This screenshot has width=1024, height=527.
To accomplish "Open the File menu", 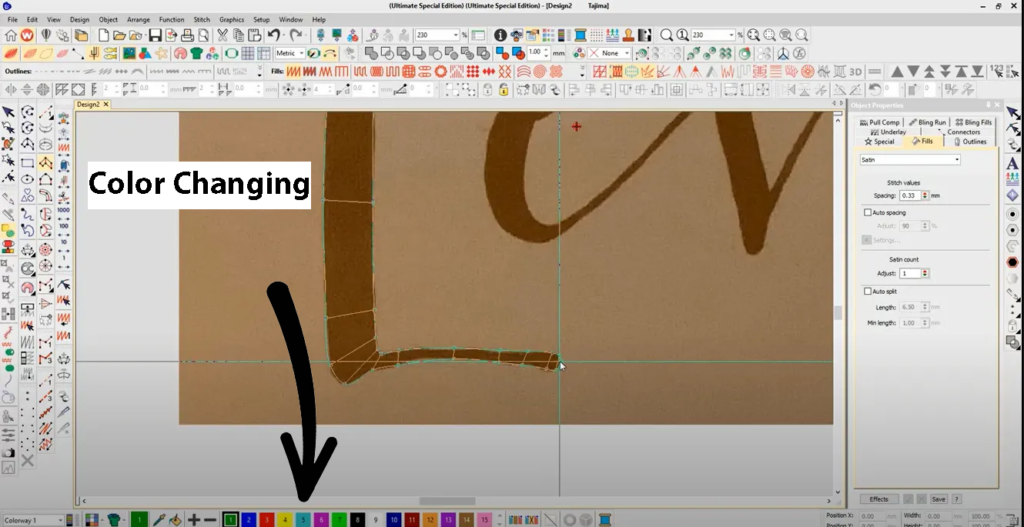I will [x=12, y=20].
